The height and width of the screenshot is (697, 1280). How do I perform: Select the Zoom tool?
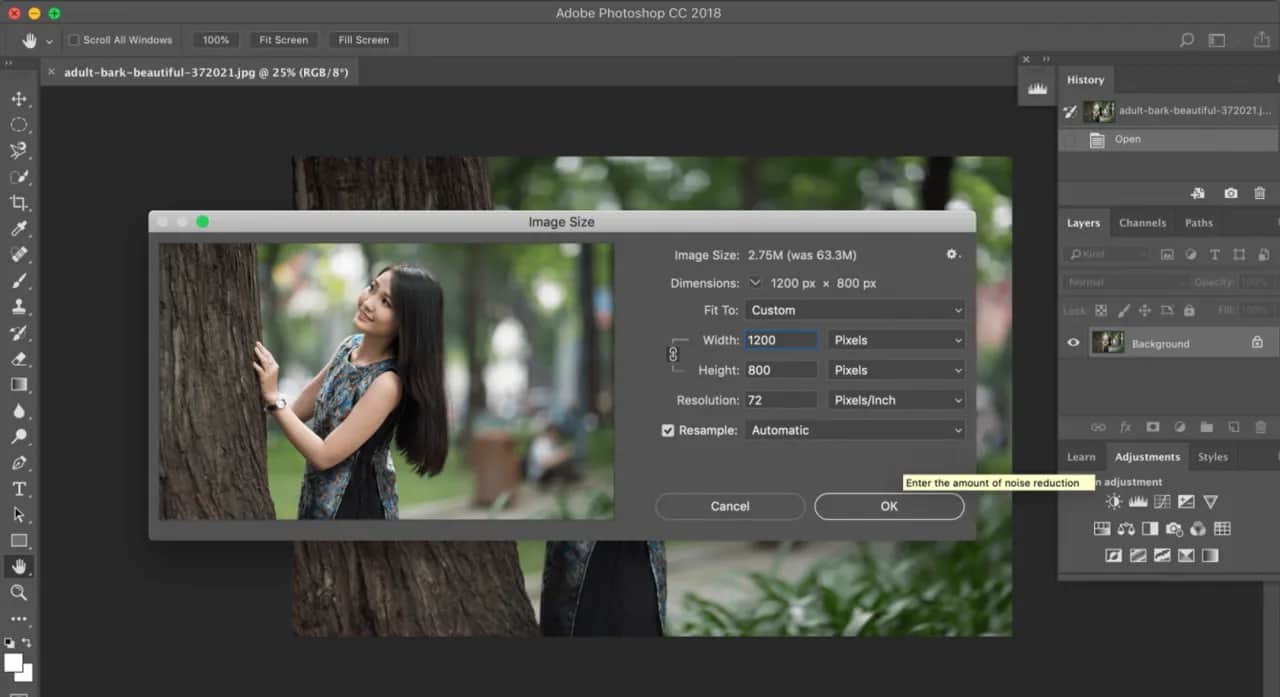point(19,593)
